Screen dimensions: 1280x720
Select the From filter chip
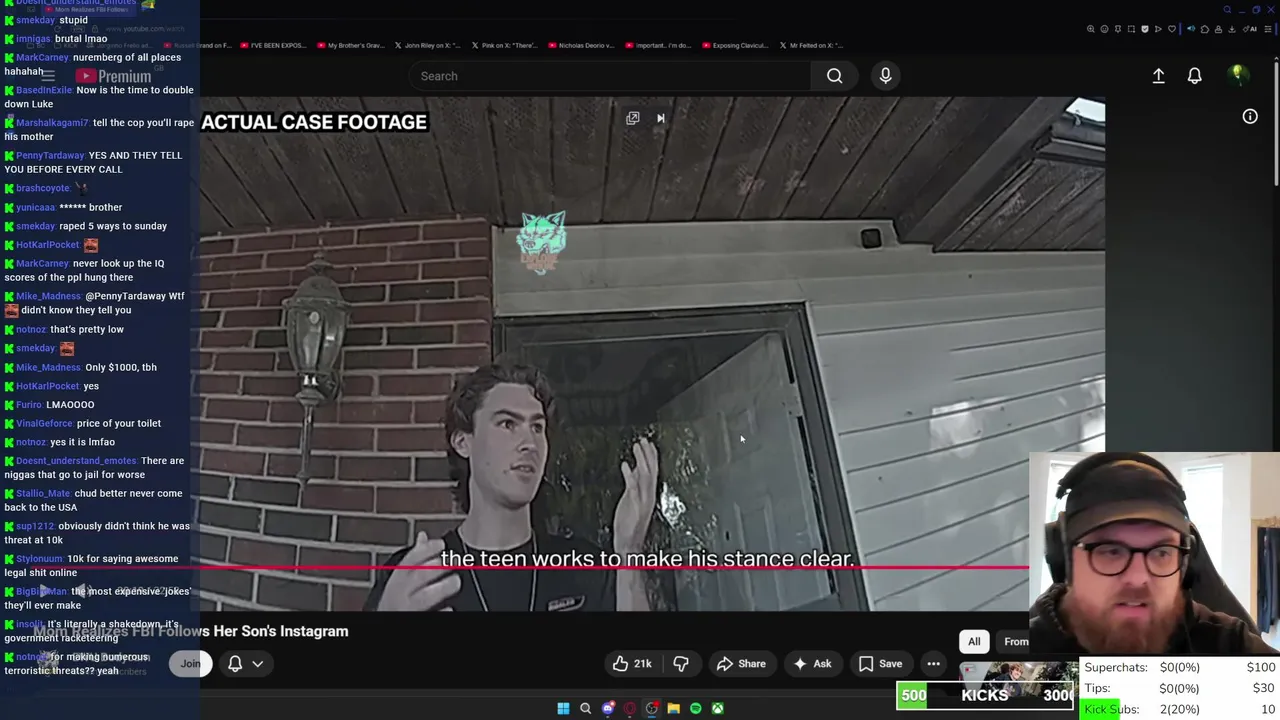coord(1012,642)
